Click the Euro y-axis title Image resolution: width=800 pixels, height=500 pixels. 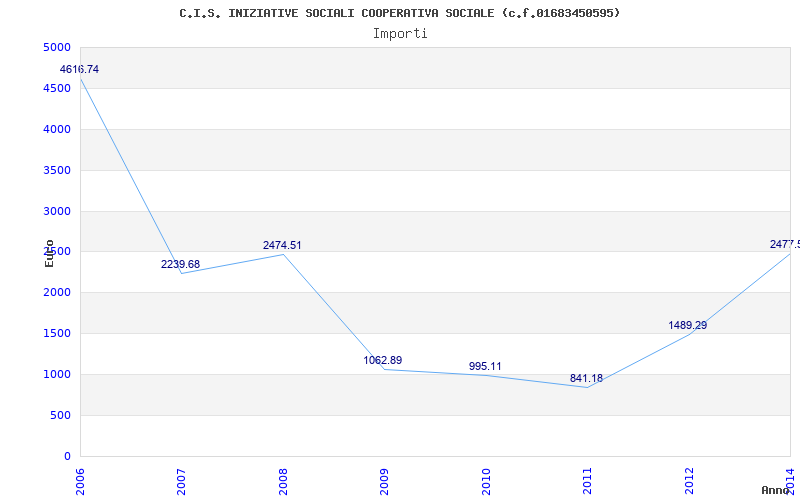[49, 253]
